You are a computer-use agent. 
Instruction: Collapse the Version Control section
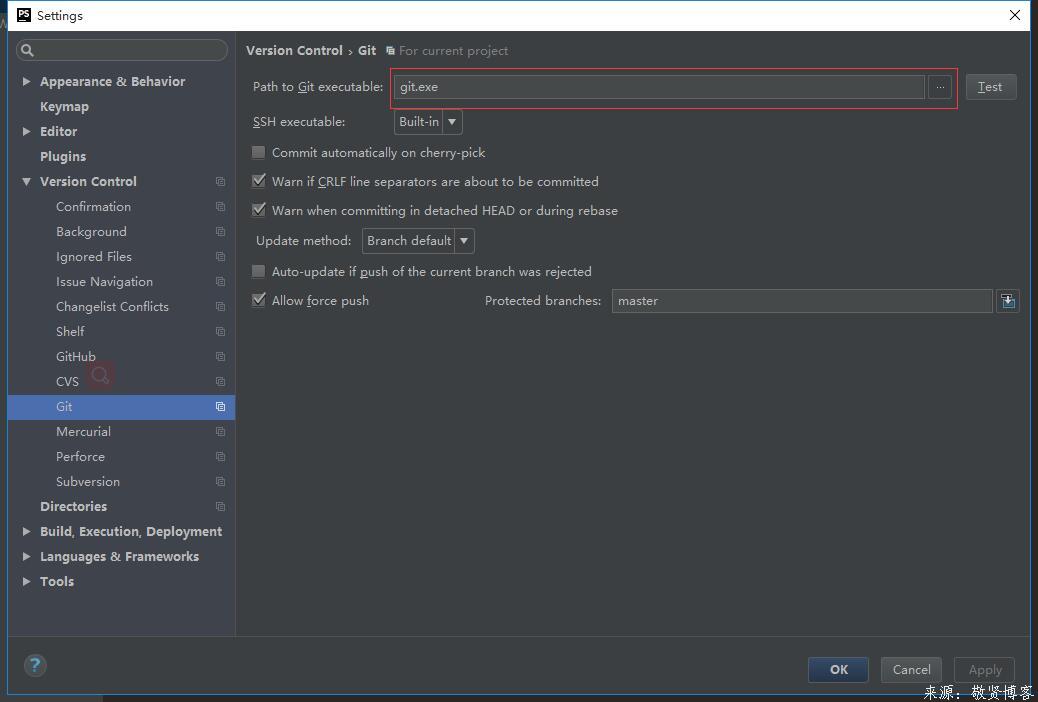point(26,181)
